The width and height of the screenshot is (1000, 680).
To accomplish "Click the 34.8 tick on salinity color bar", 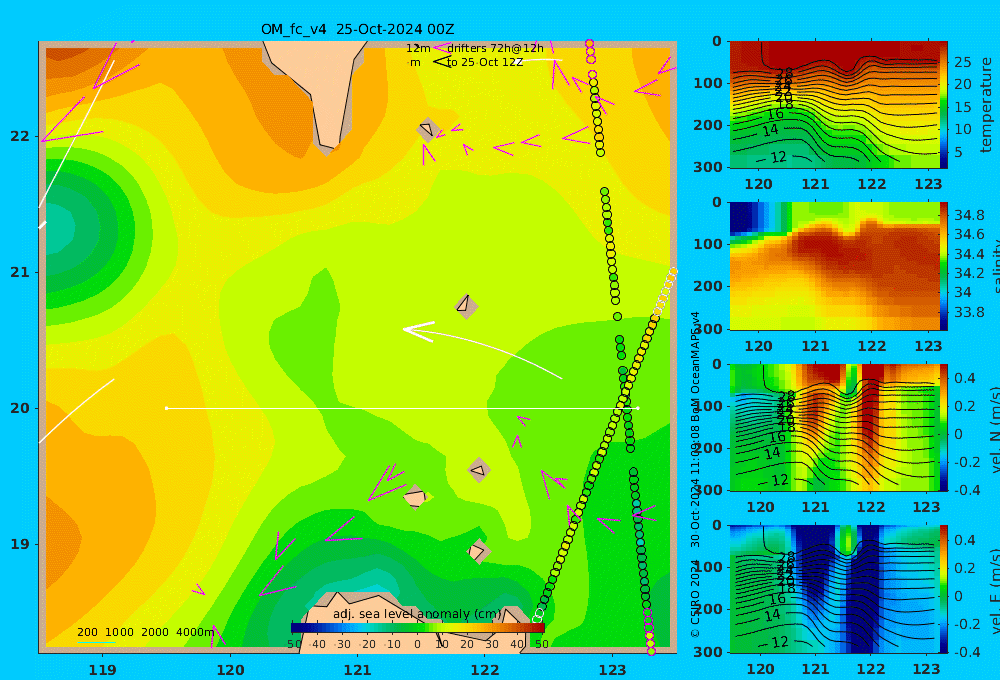I will click(969, 215).
